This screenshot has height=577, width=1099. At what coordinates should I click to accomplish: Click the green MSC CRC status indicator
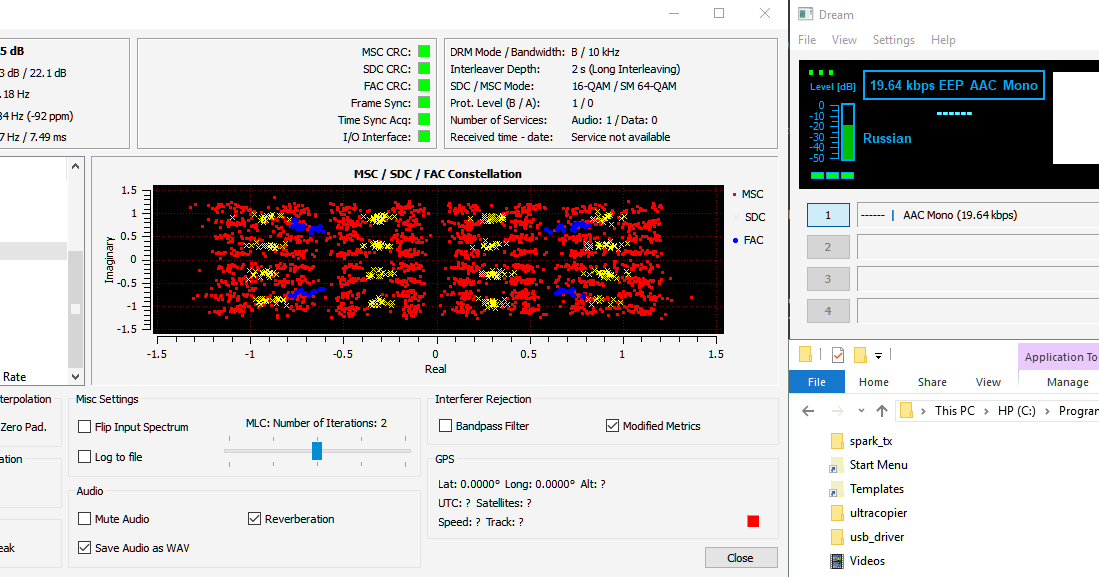[424, 50]
